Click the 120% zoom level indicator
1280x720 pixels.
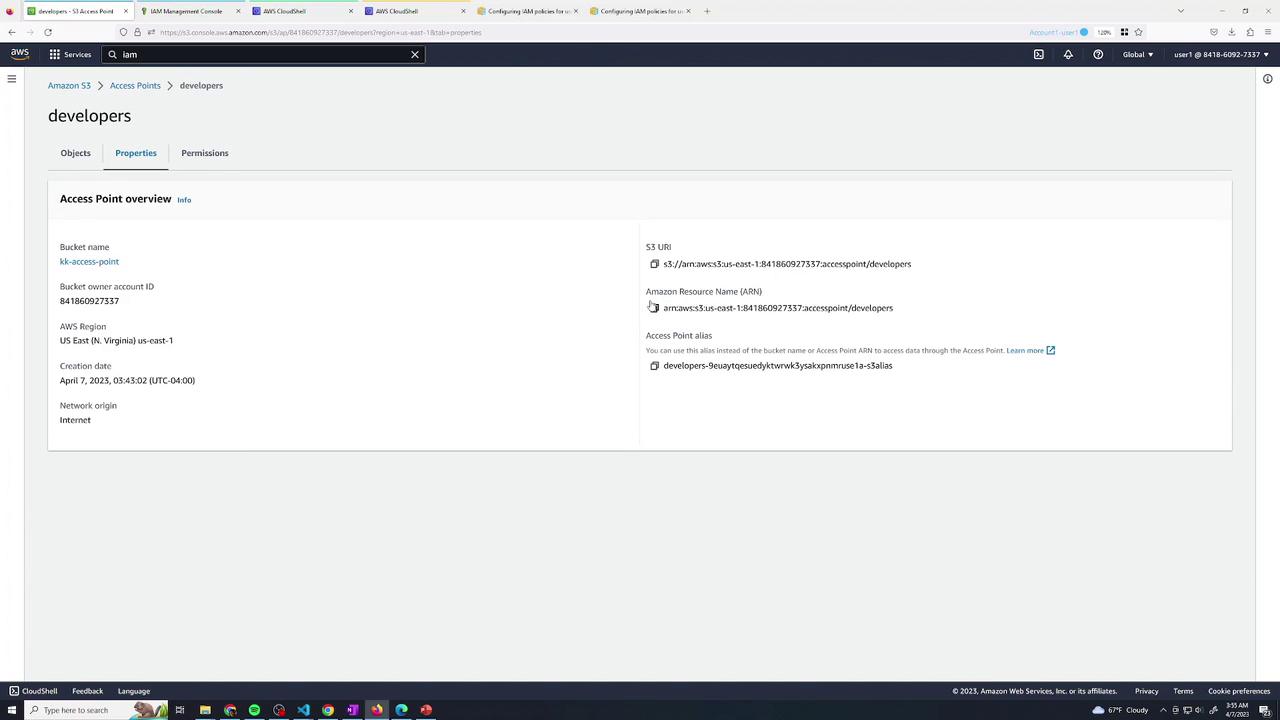[1104, 32]
